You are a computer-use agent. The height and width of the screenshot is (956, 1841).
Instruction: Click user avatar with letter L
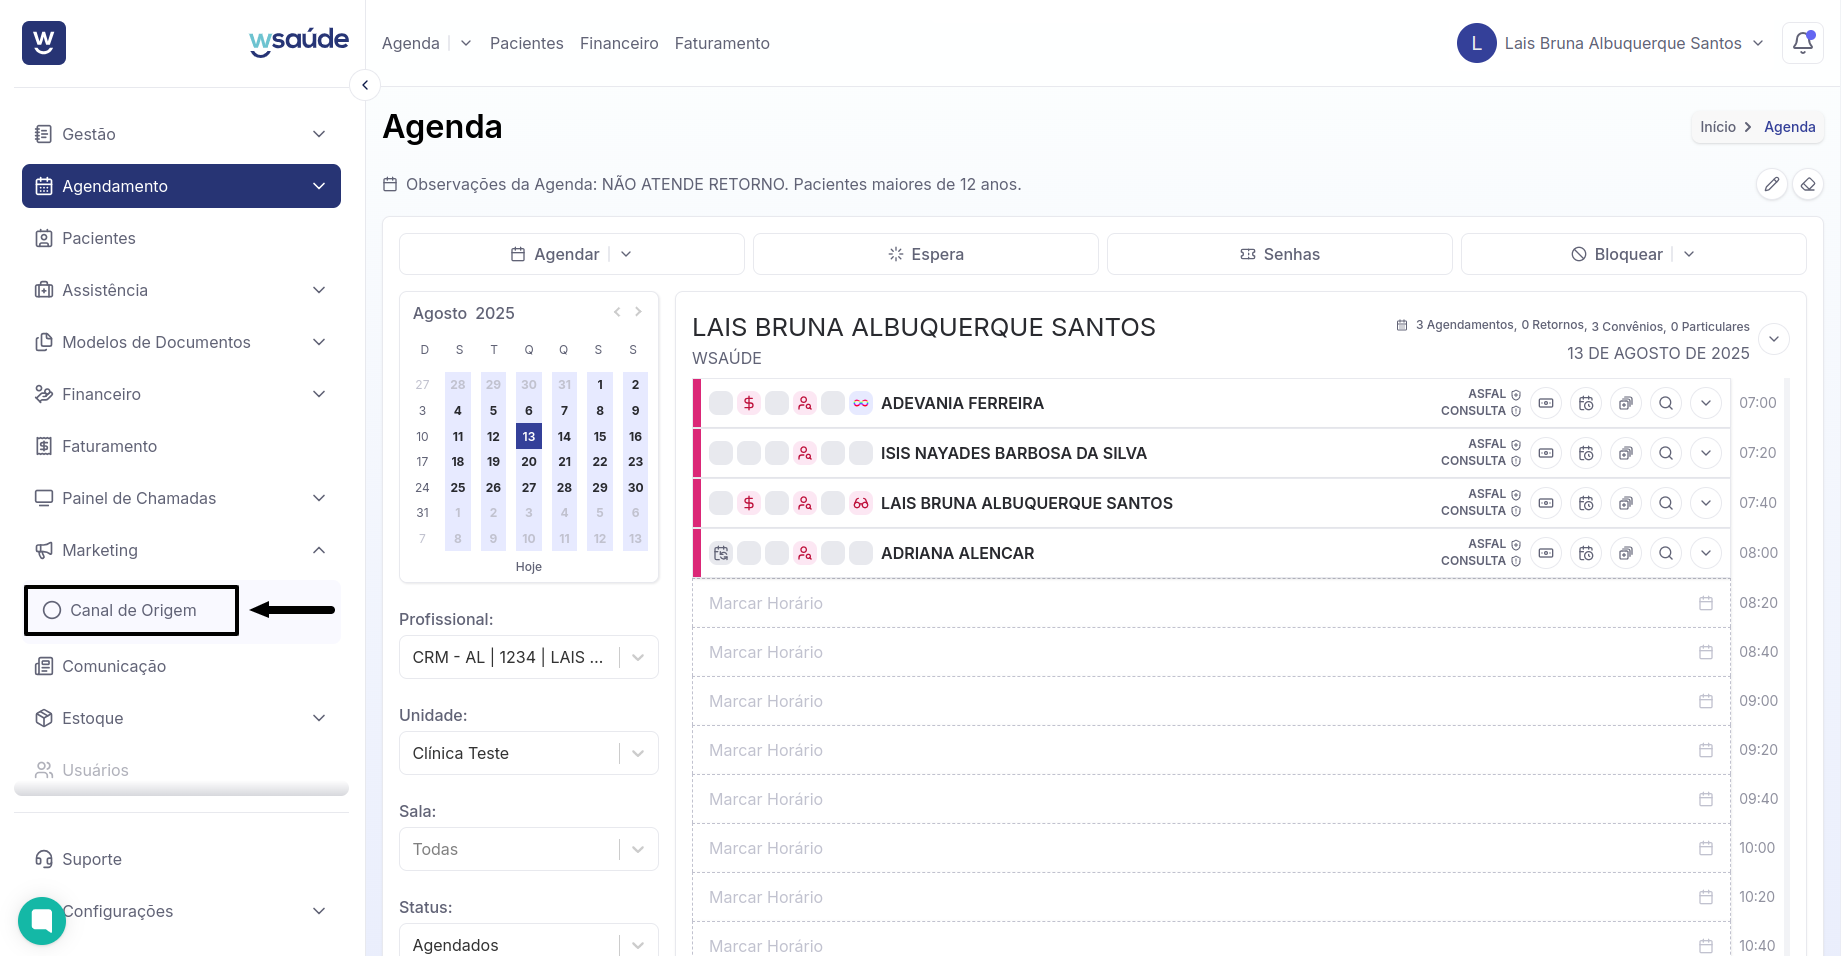1476,43
